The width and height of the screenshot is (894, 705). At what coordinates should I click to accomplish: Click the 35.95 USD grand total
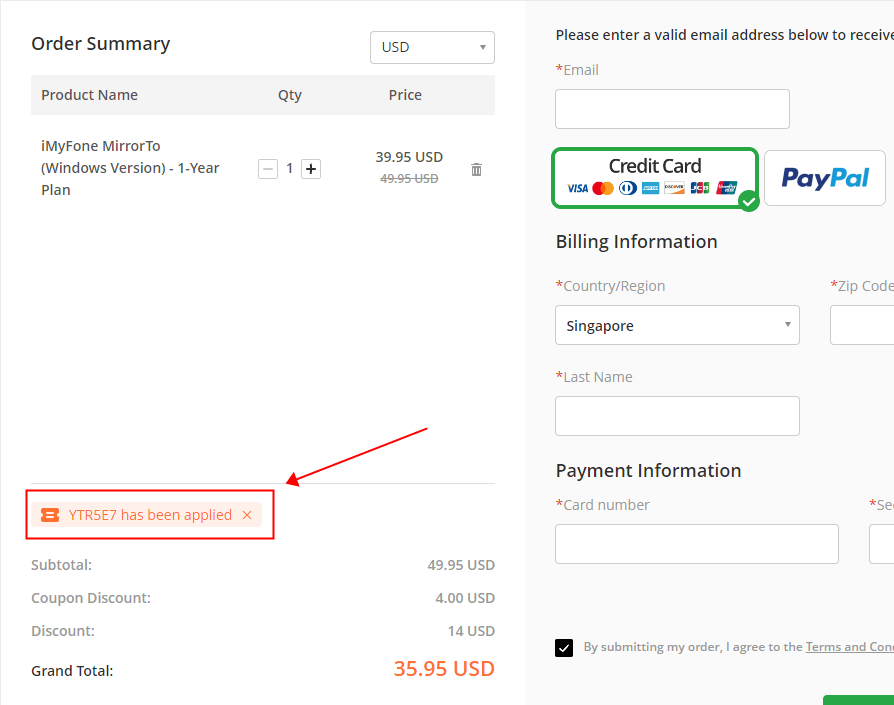(x=444, y=669)
